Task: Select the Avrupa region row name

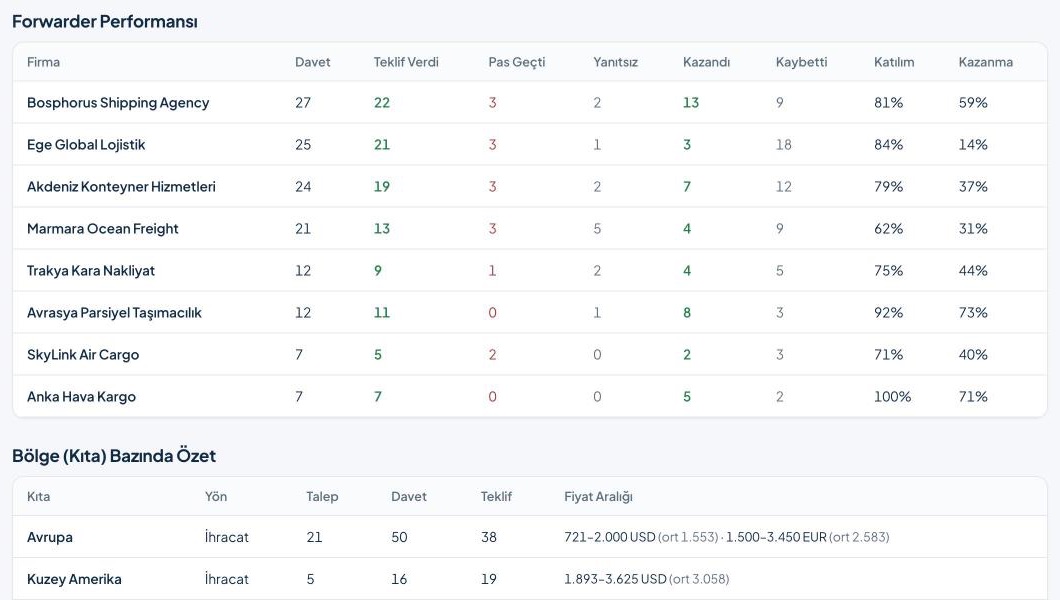Action: (x=49, y=537)
